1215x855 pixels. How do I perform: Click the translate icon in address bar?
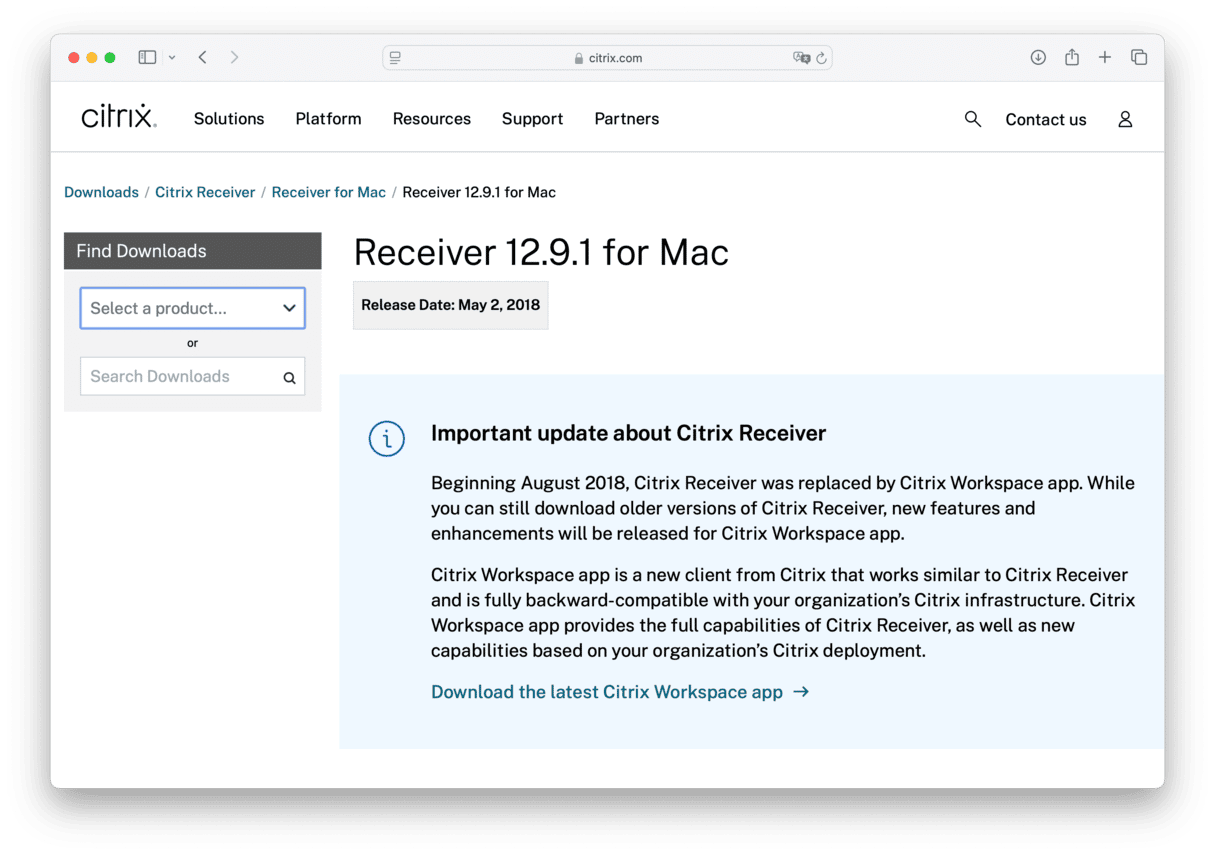coord(801,58)
